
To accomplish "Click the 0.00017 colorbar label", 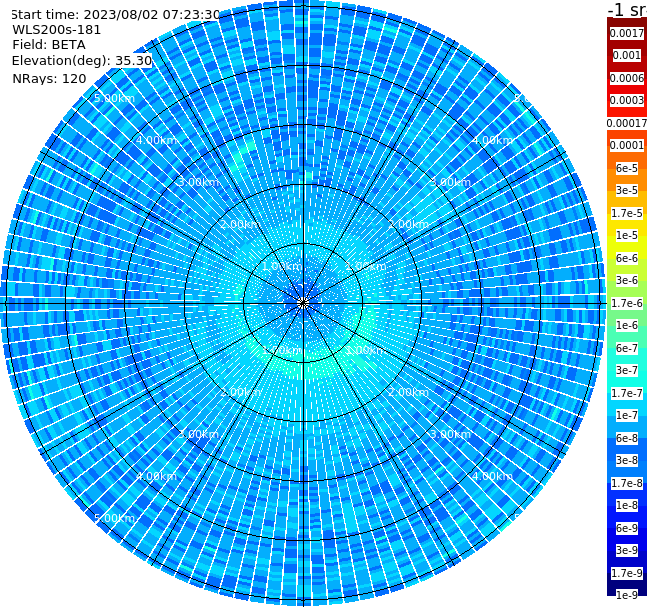I will [627, 123].
